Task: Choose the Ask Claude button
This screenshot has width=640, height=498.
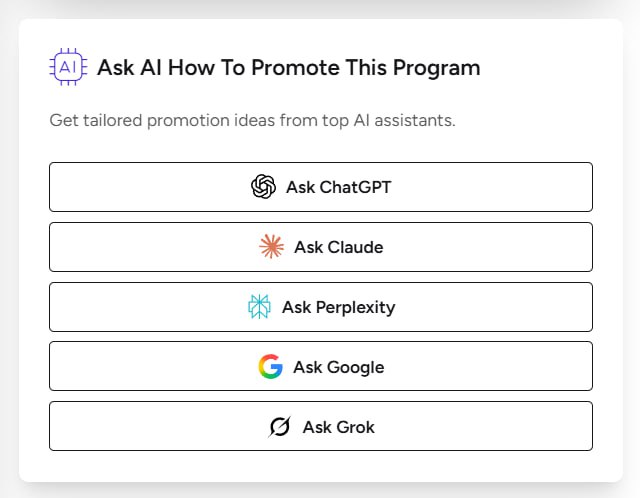Action: pyautogui.click(x=321, y=247)
